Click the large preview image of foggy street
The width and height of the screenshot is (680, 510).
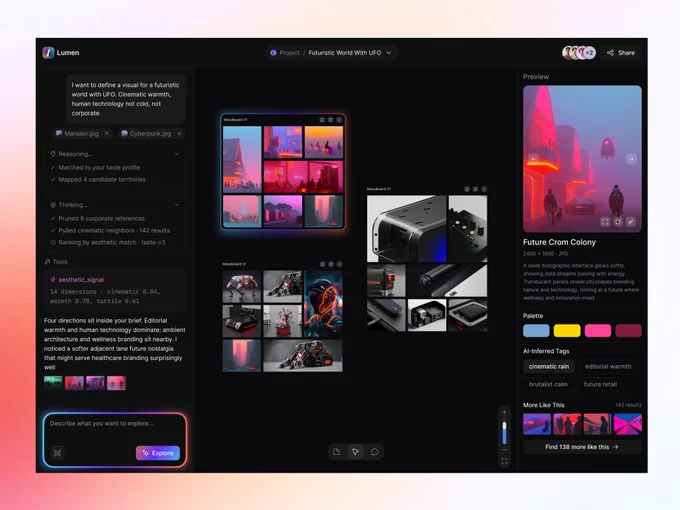[582, 159]
